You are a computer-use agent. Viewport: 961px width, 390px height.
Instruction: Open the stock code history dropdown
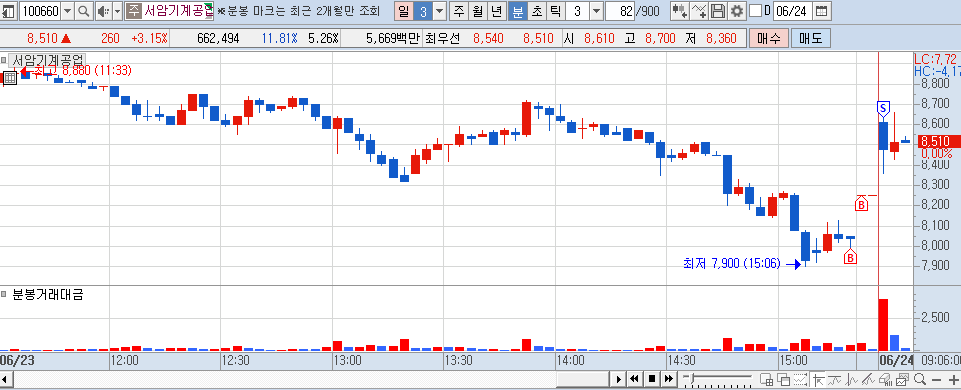[x=68, y=11]
